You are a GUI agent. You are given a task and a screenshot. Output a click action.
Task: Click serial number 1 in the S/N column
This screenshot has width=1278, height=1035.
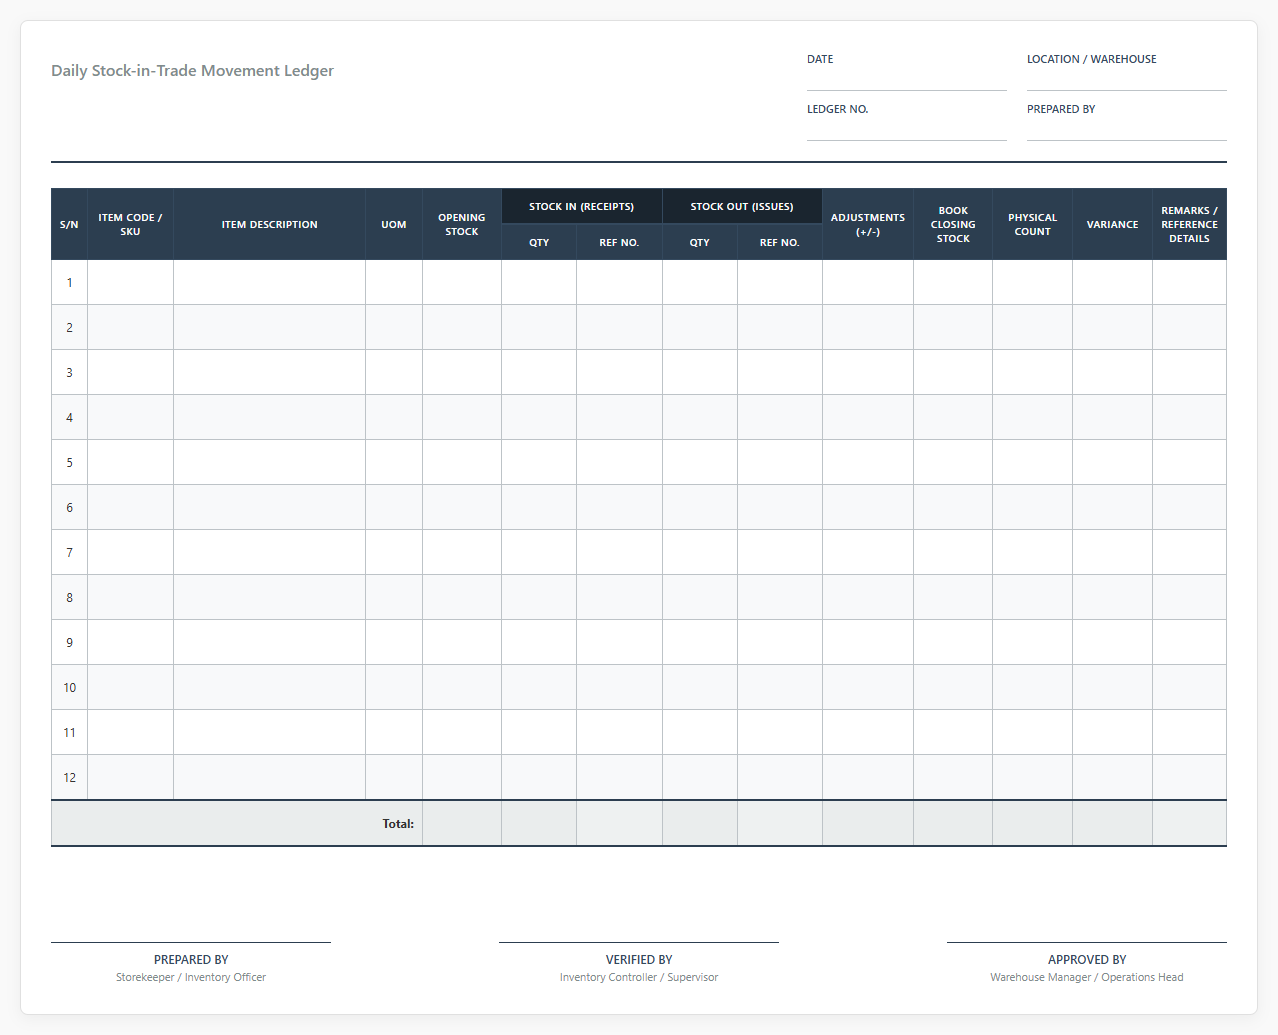(x=69, y=282)
